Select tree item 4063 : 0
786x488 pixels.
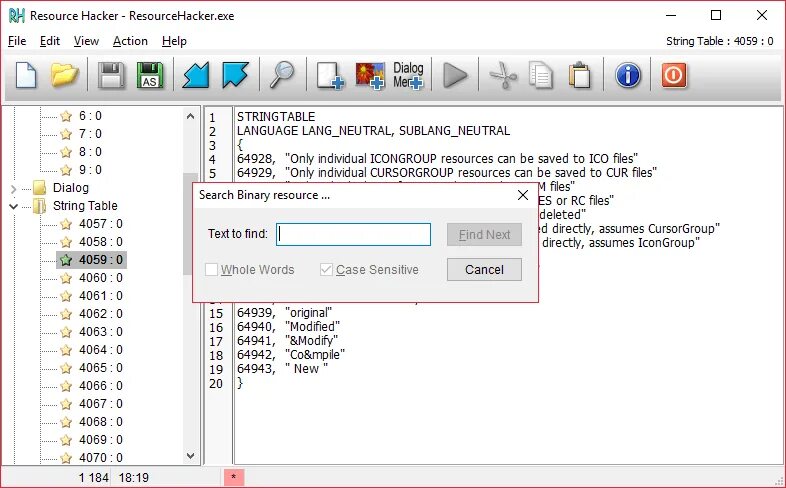tap(101, 332)
